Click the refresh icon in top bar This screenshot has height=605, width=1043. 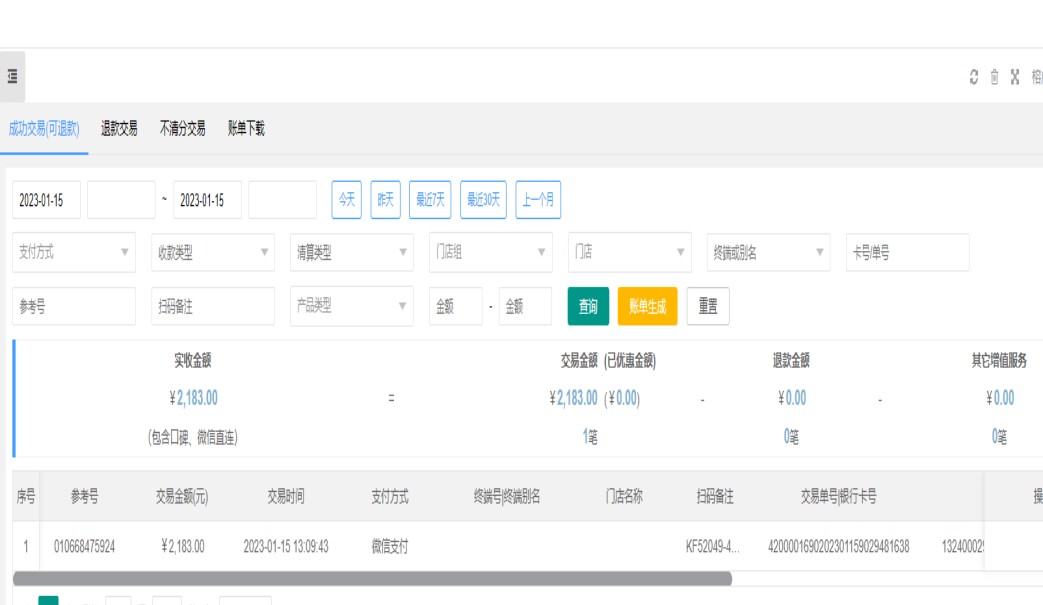pos(974,77)
